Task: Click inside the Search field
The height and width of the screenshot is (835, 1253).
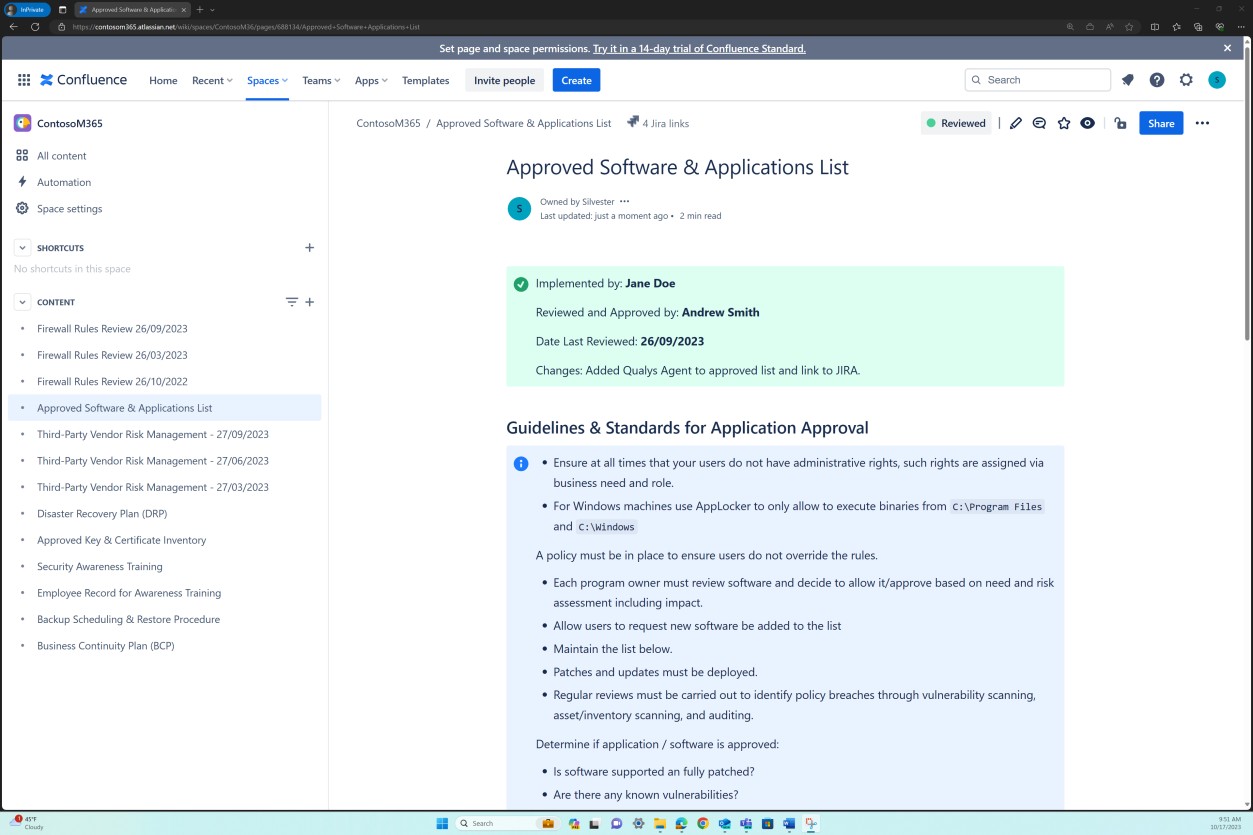Action: click(1037, 80)
